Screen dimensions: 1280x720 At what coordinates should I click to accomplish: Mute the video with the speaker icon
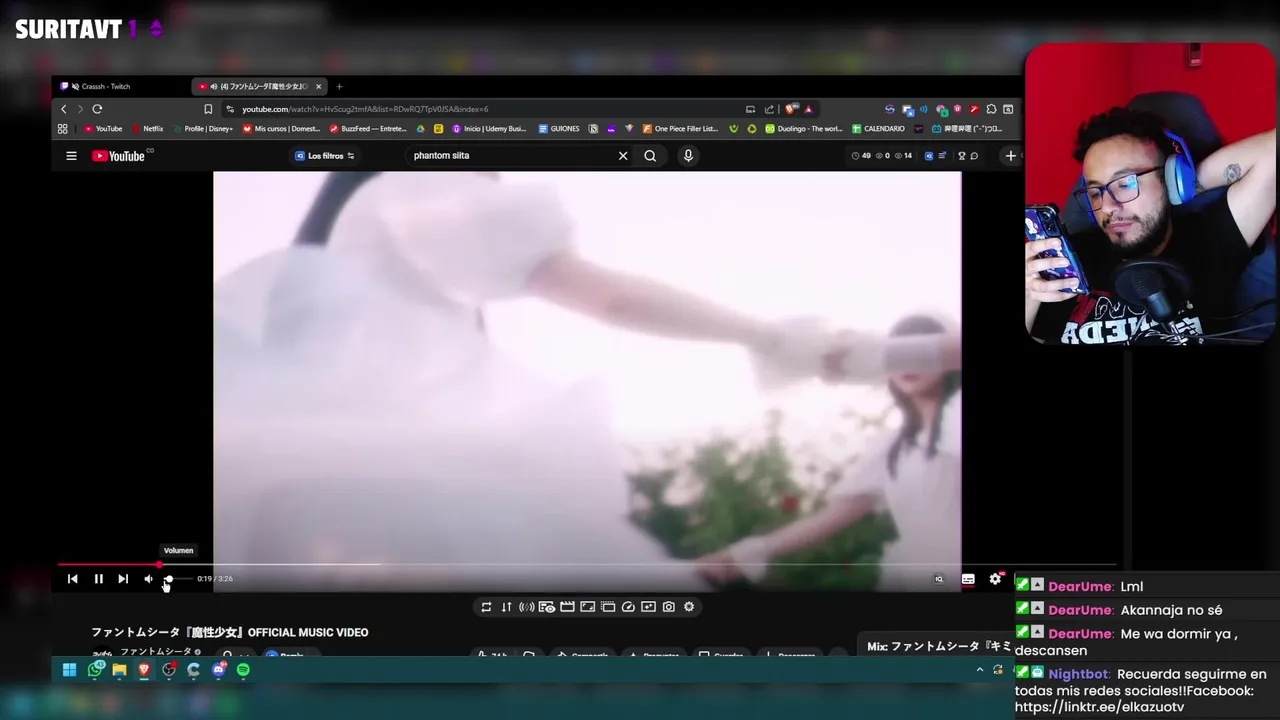[x=148, y=579]
